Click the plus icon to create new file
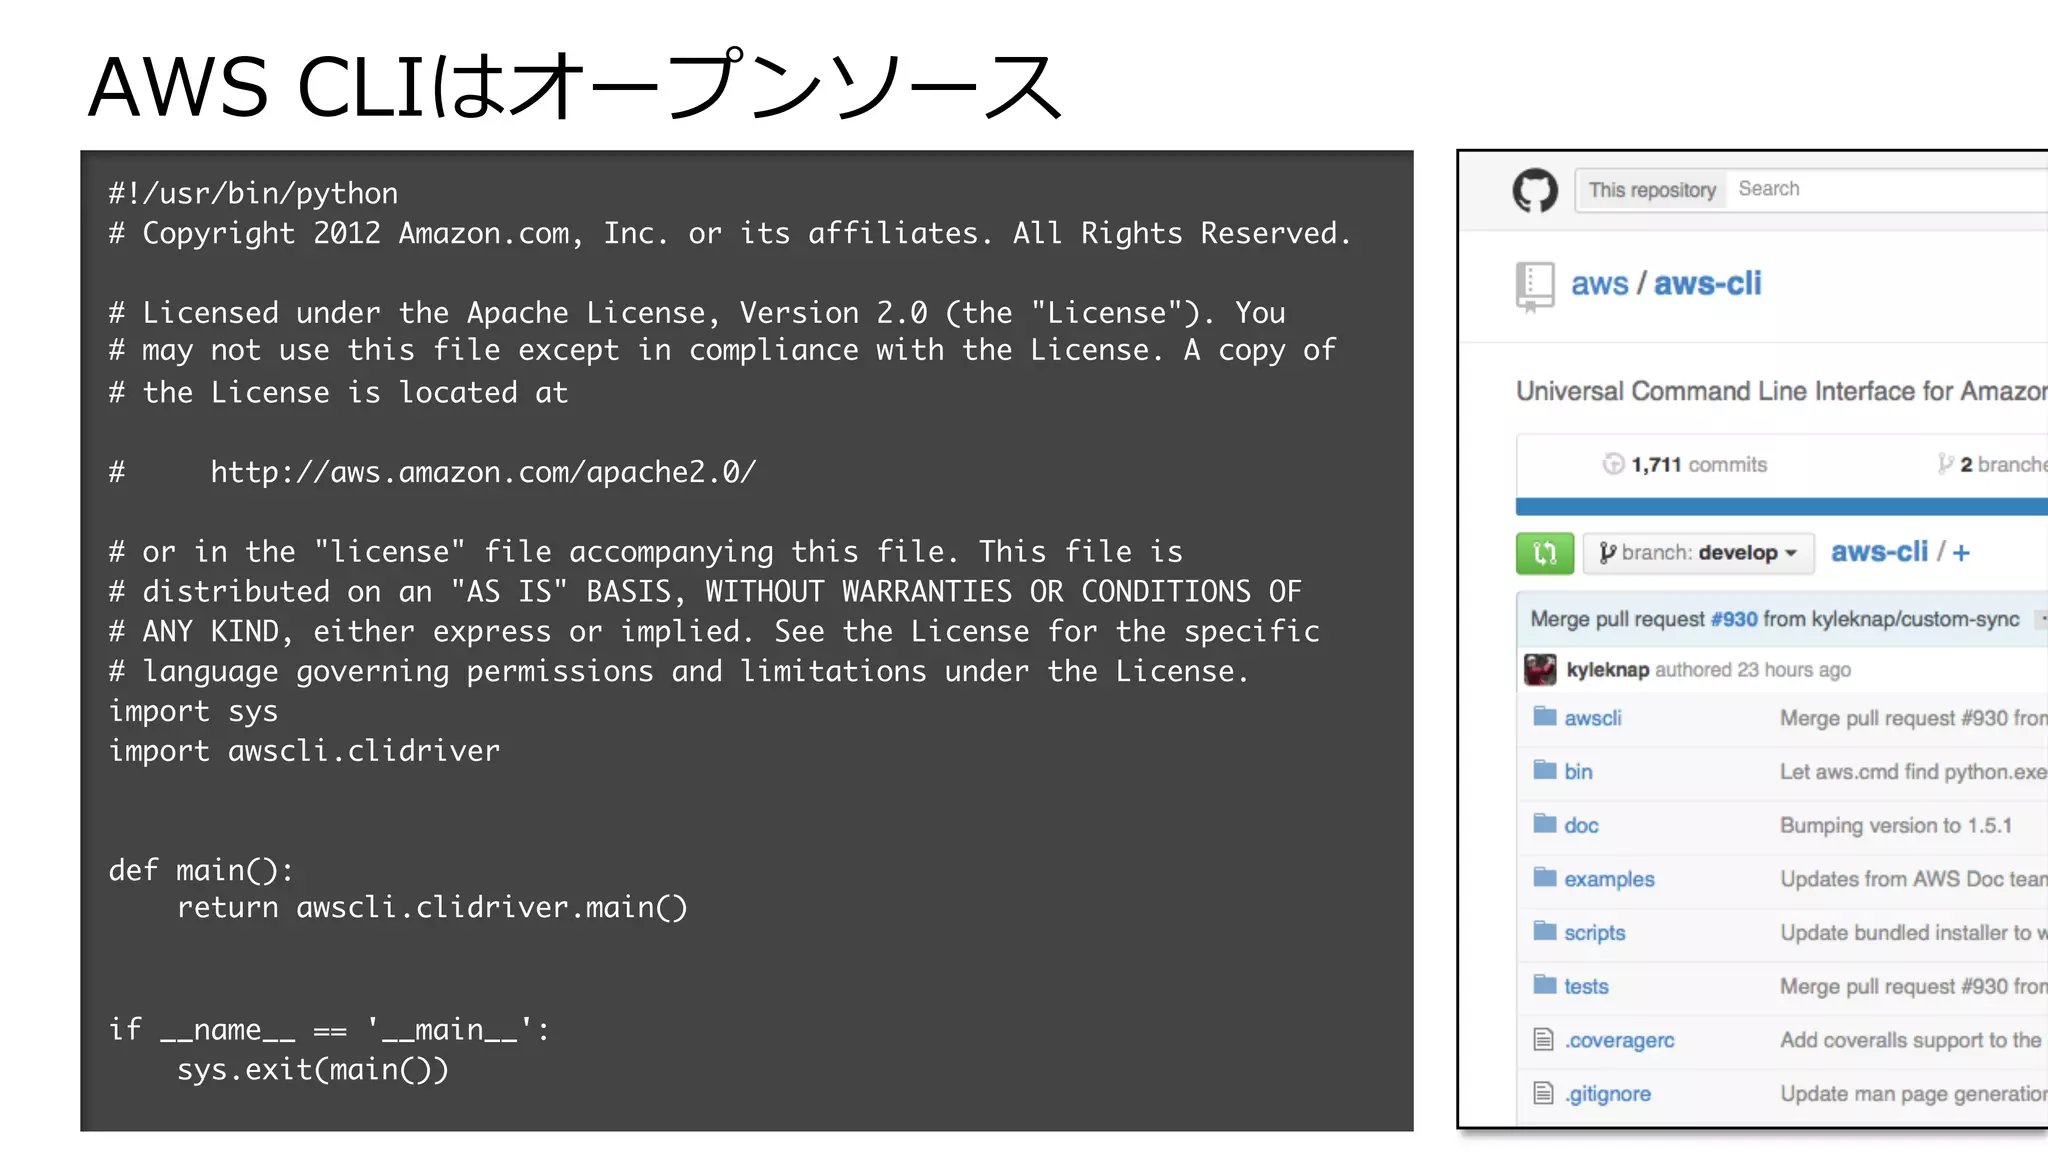The image size is (2048, 1152). pyautogui.click(x=1961, y=553)
